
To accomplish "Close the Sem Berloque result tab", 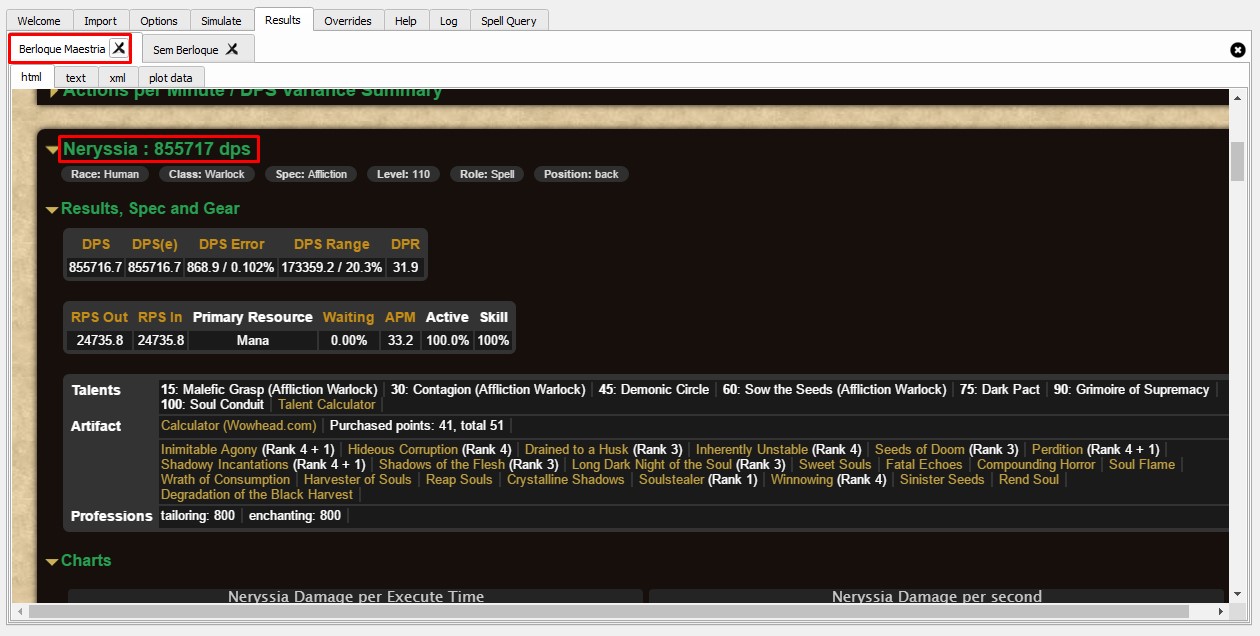I will 232,49.
